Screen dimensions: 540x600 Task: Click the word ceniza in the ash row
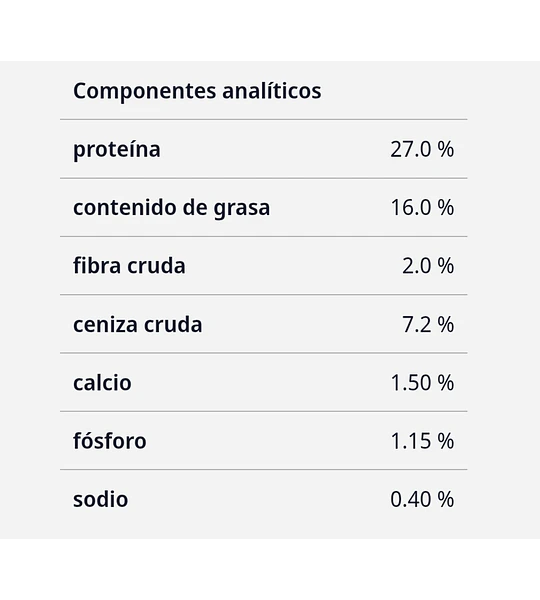(x=105, y=324)
